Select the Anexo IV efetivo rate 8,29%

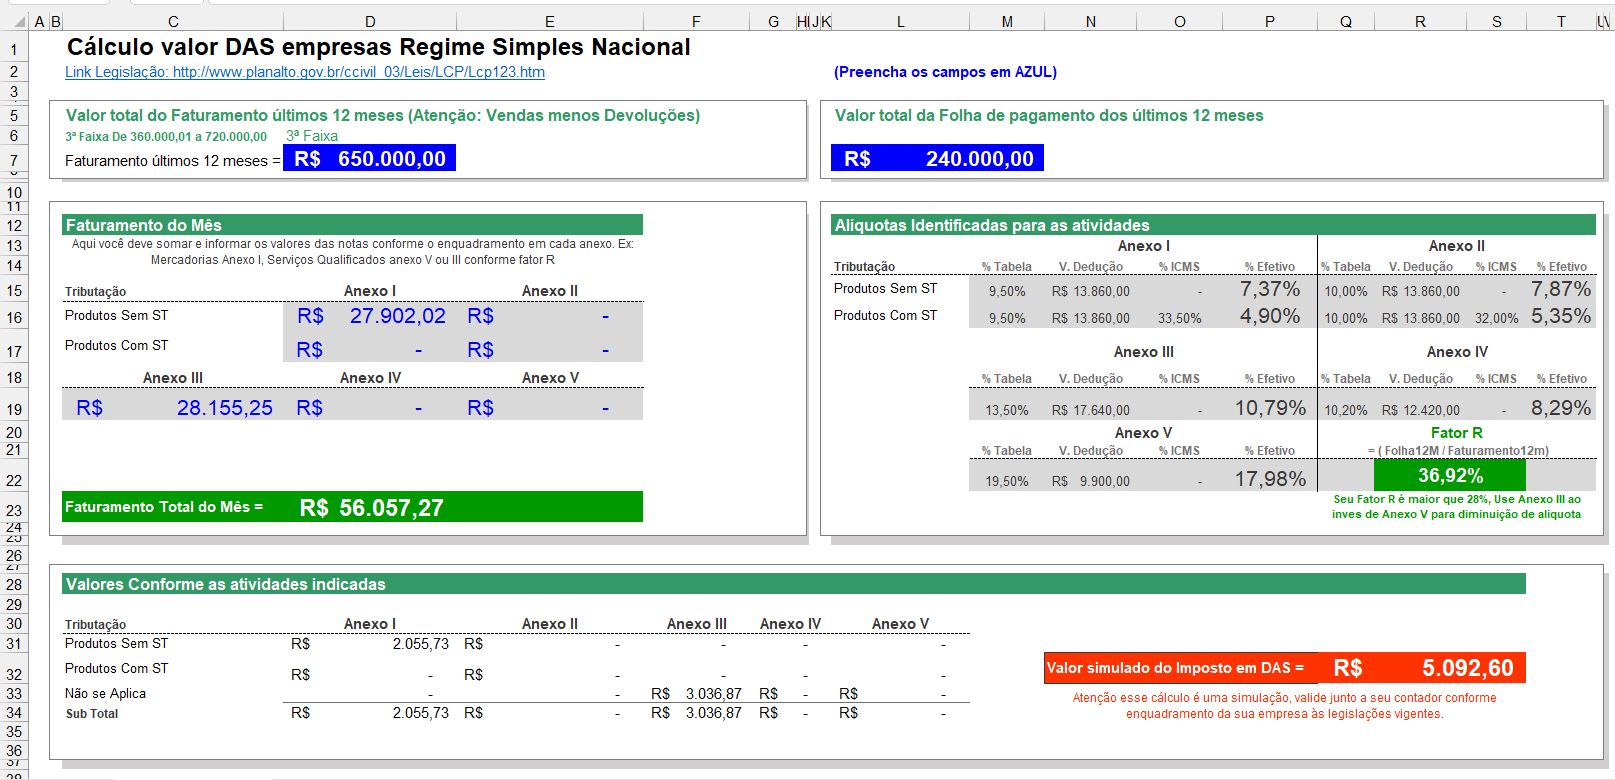(1560, 408)
